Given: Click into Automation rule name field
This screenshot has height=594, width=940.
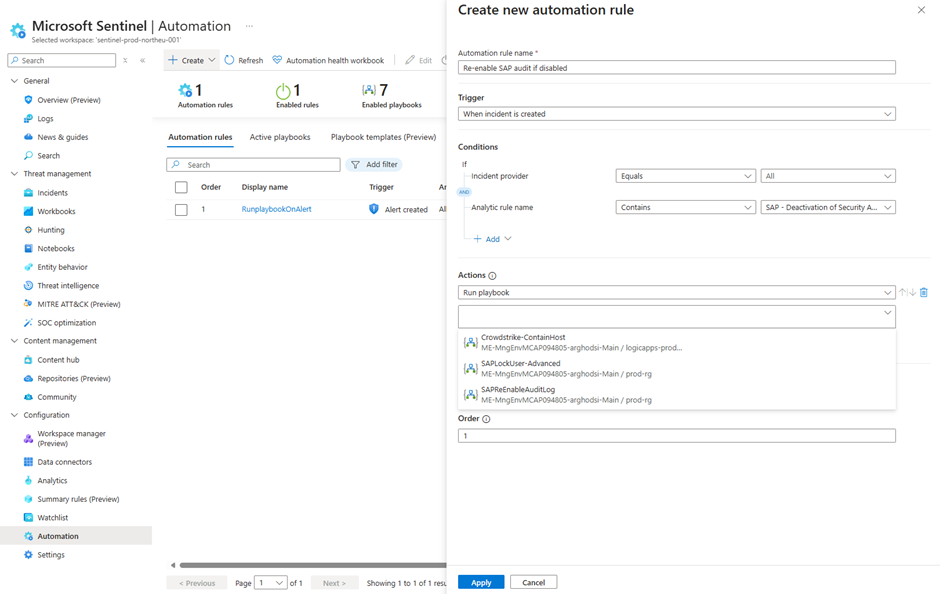Looking at the screenshot, I should 677,68.
